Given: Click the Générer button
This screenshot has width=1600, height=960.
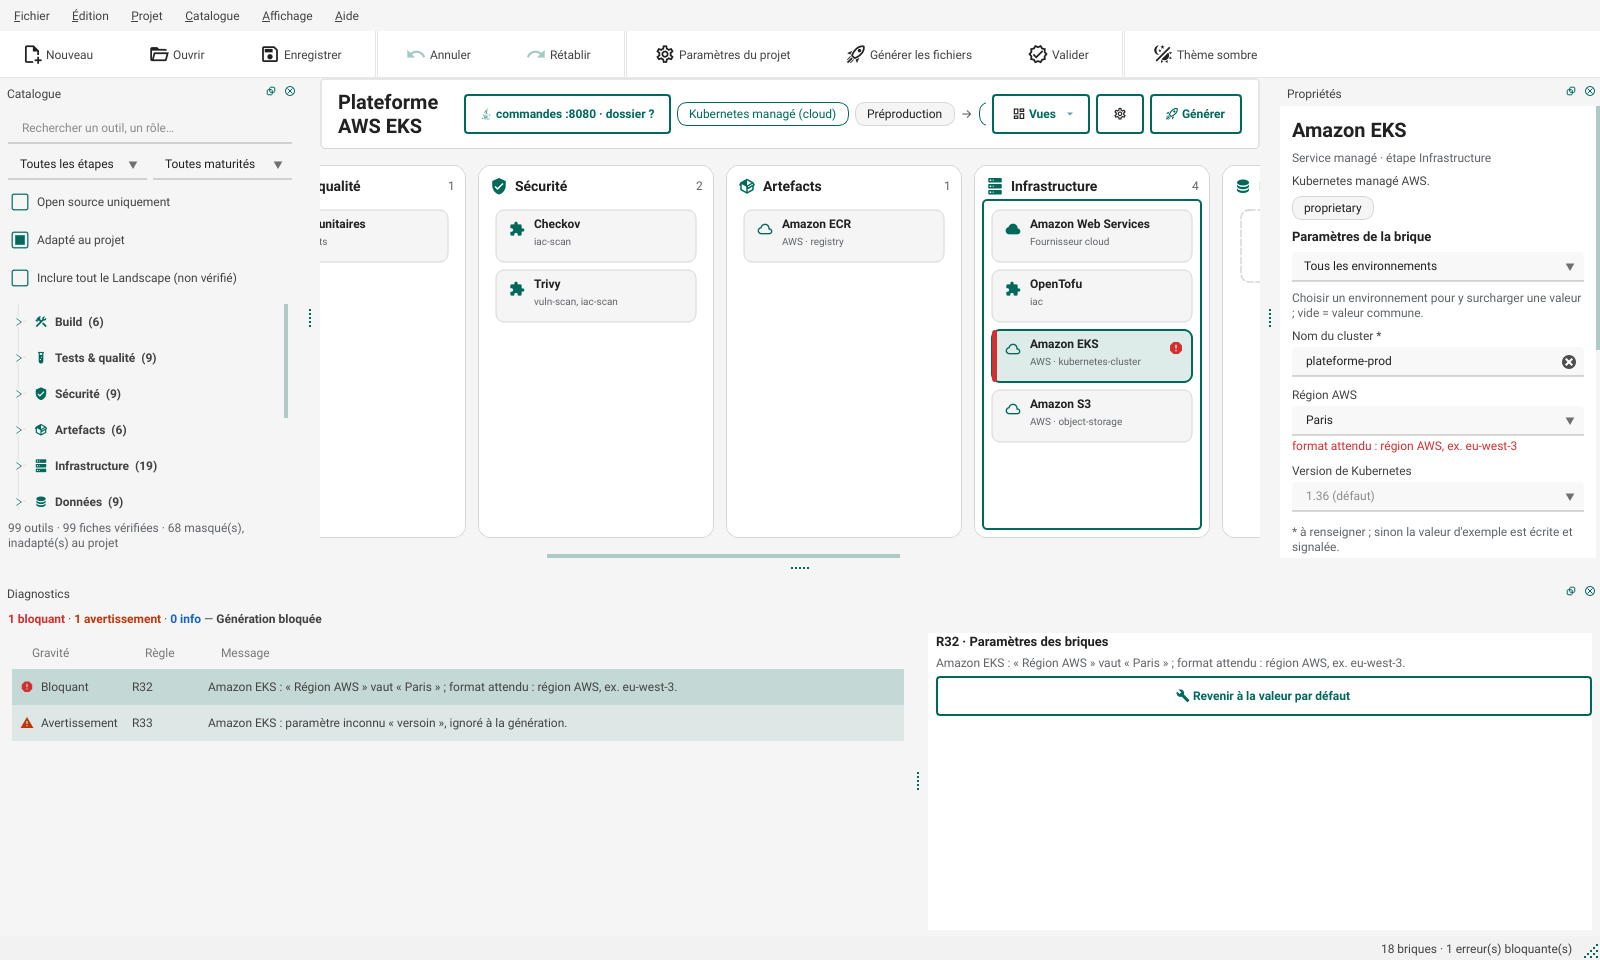Looking at the screenshot, I should [1196, 114].
